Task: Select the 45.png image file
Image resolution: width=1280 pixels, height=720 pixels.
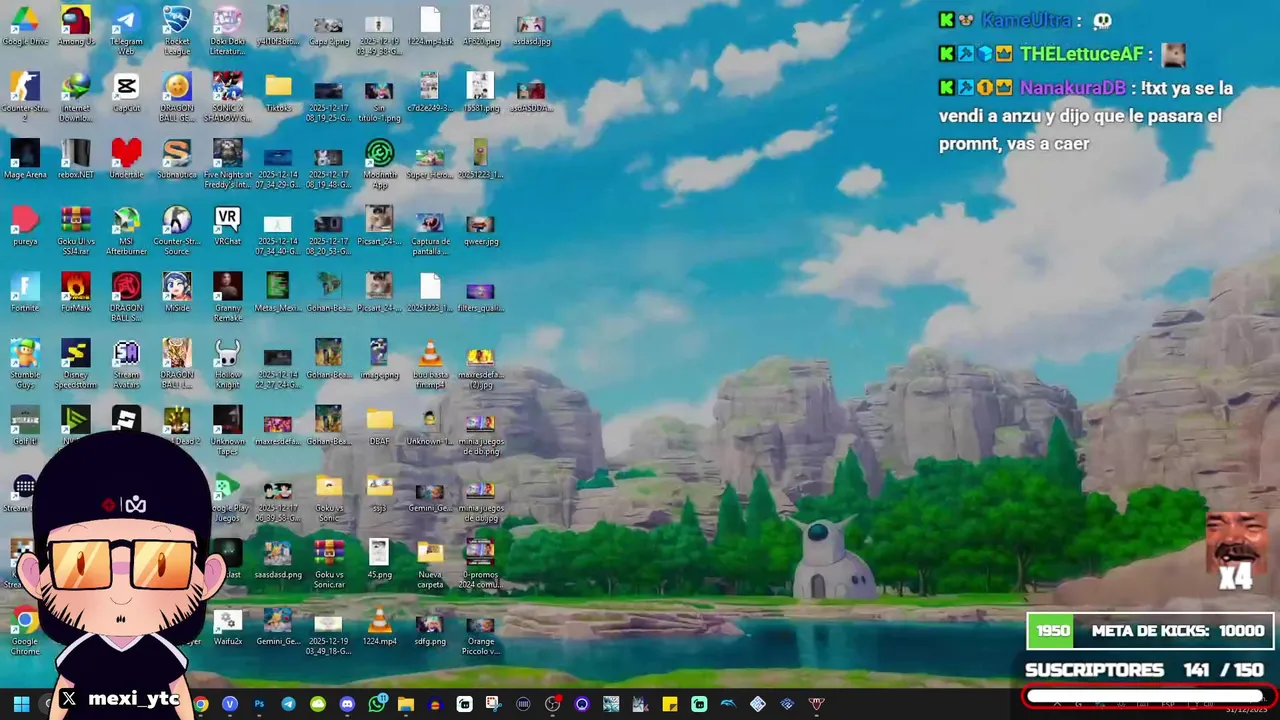Action: coord(379,559)
